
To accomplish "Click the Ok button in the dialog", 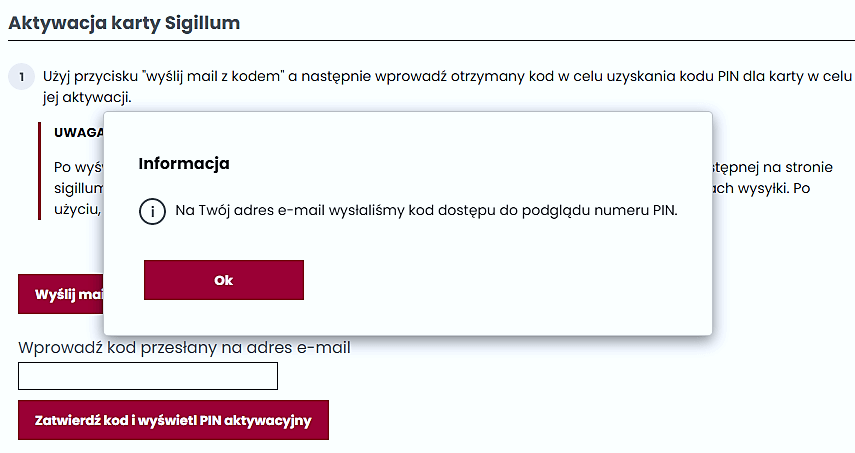I will (224, 280).
